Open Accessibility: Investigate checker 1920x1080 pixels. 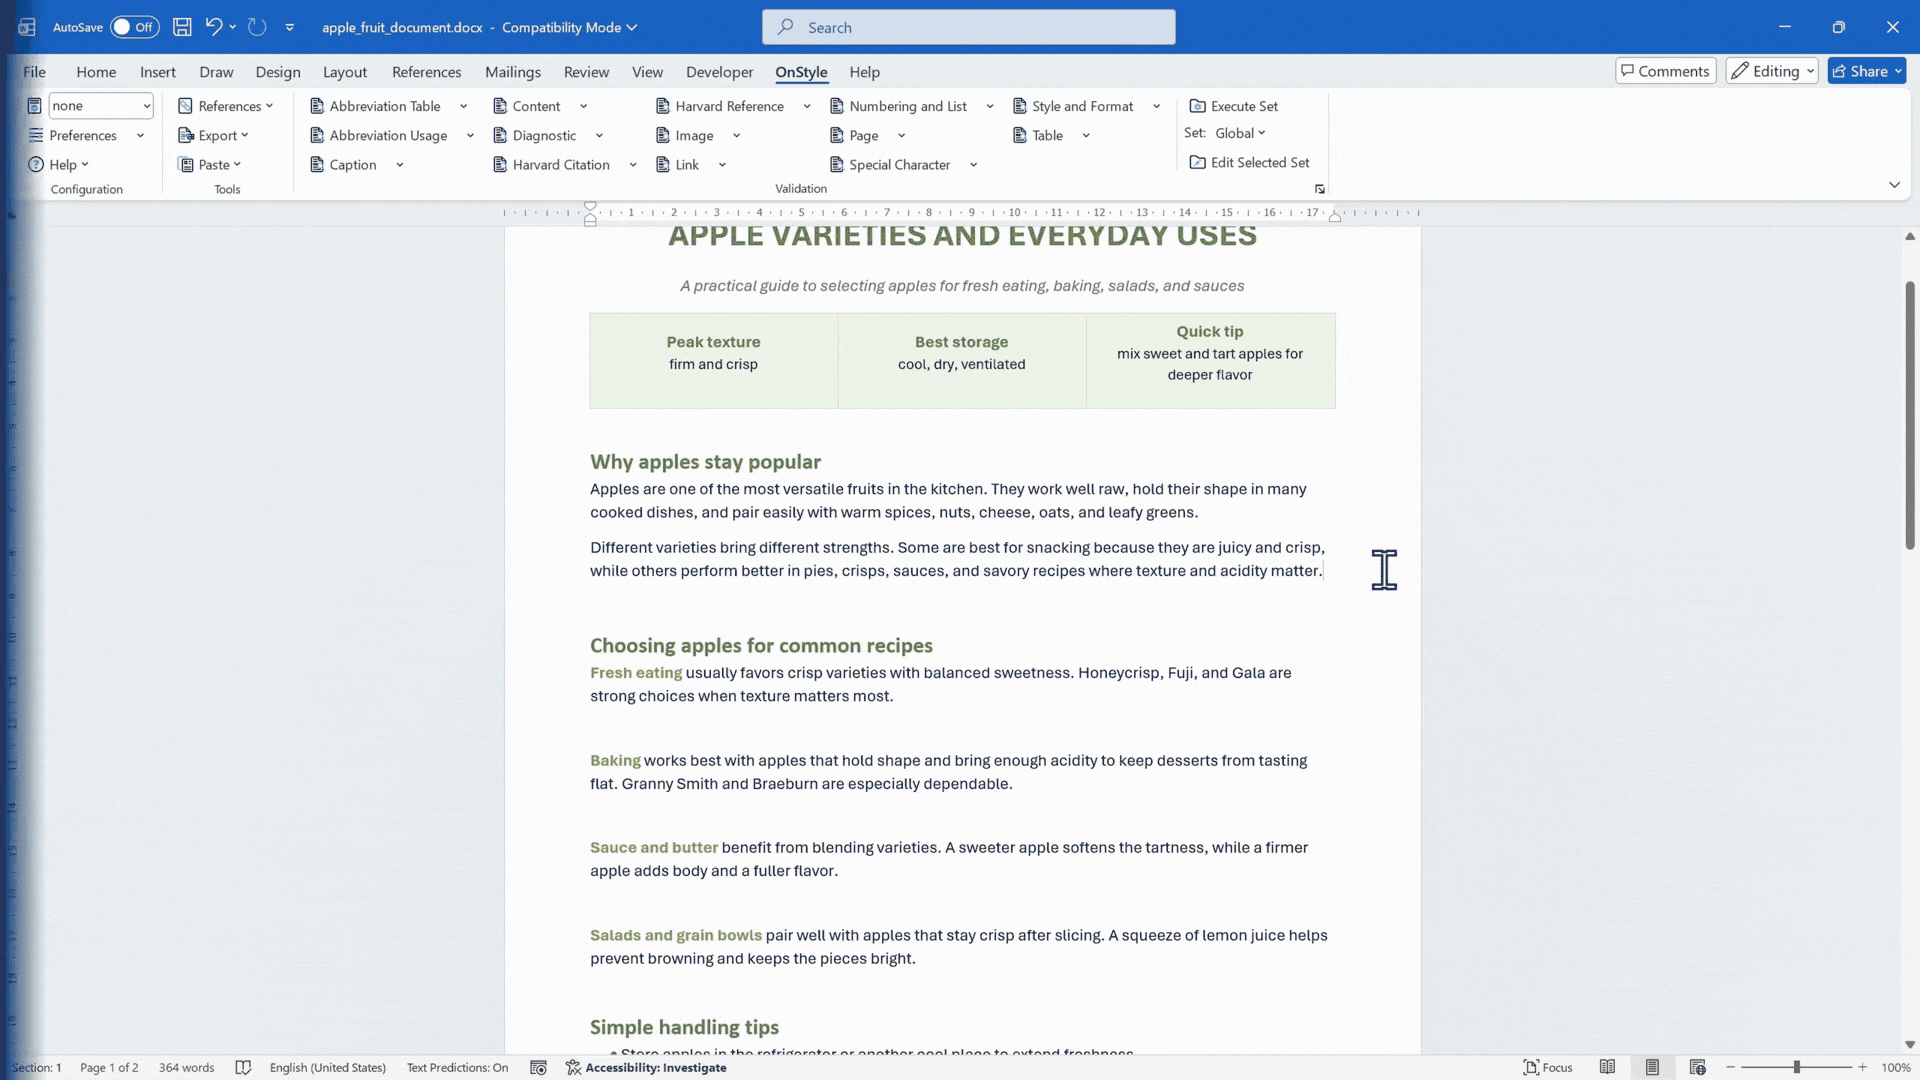click(646, 1067)
